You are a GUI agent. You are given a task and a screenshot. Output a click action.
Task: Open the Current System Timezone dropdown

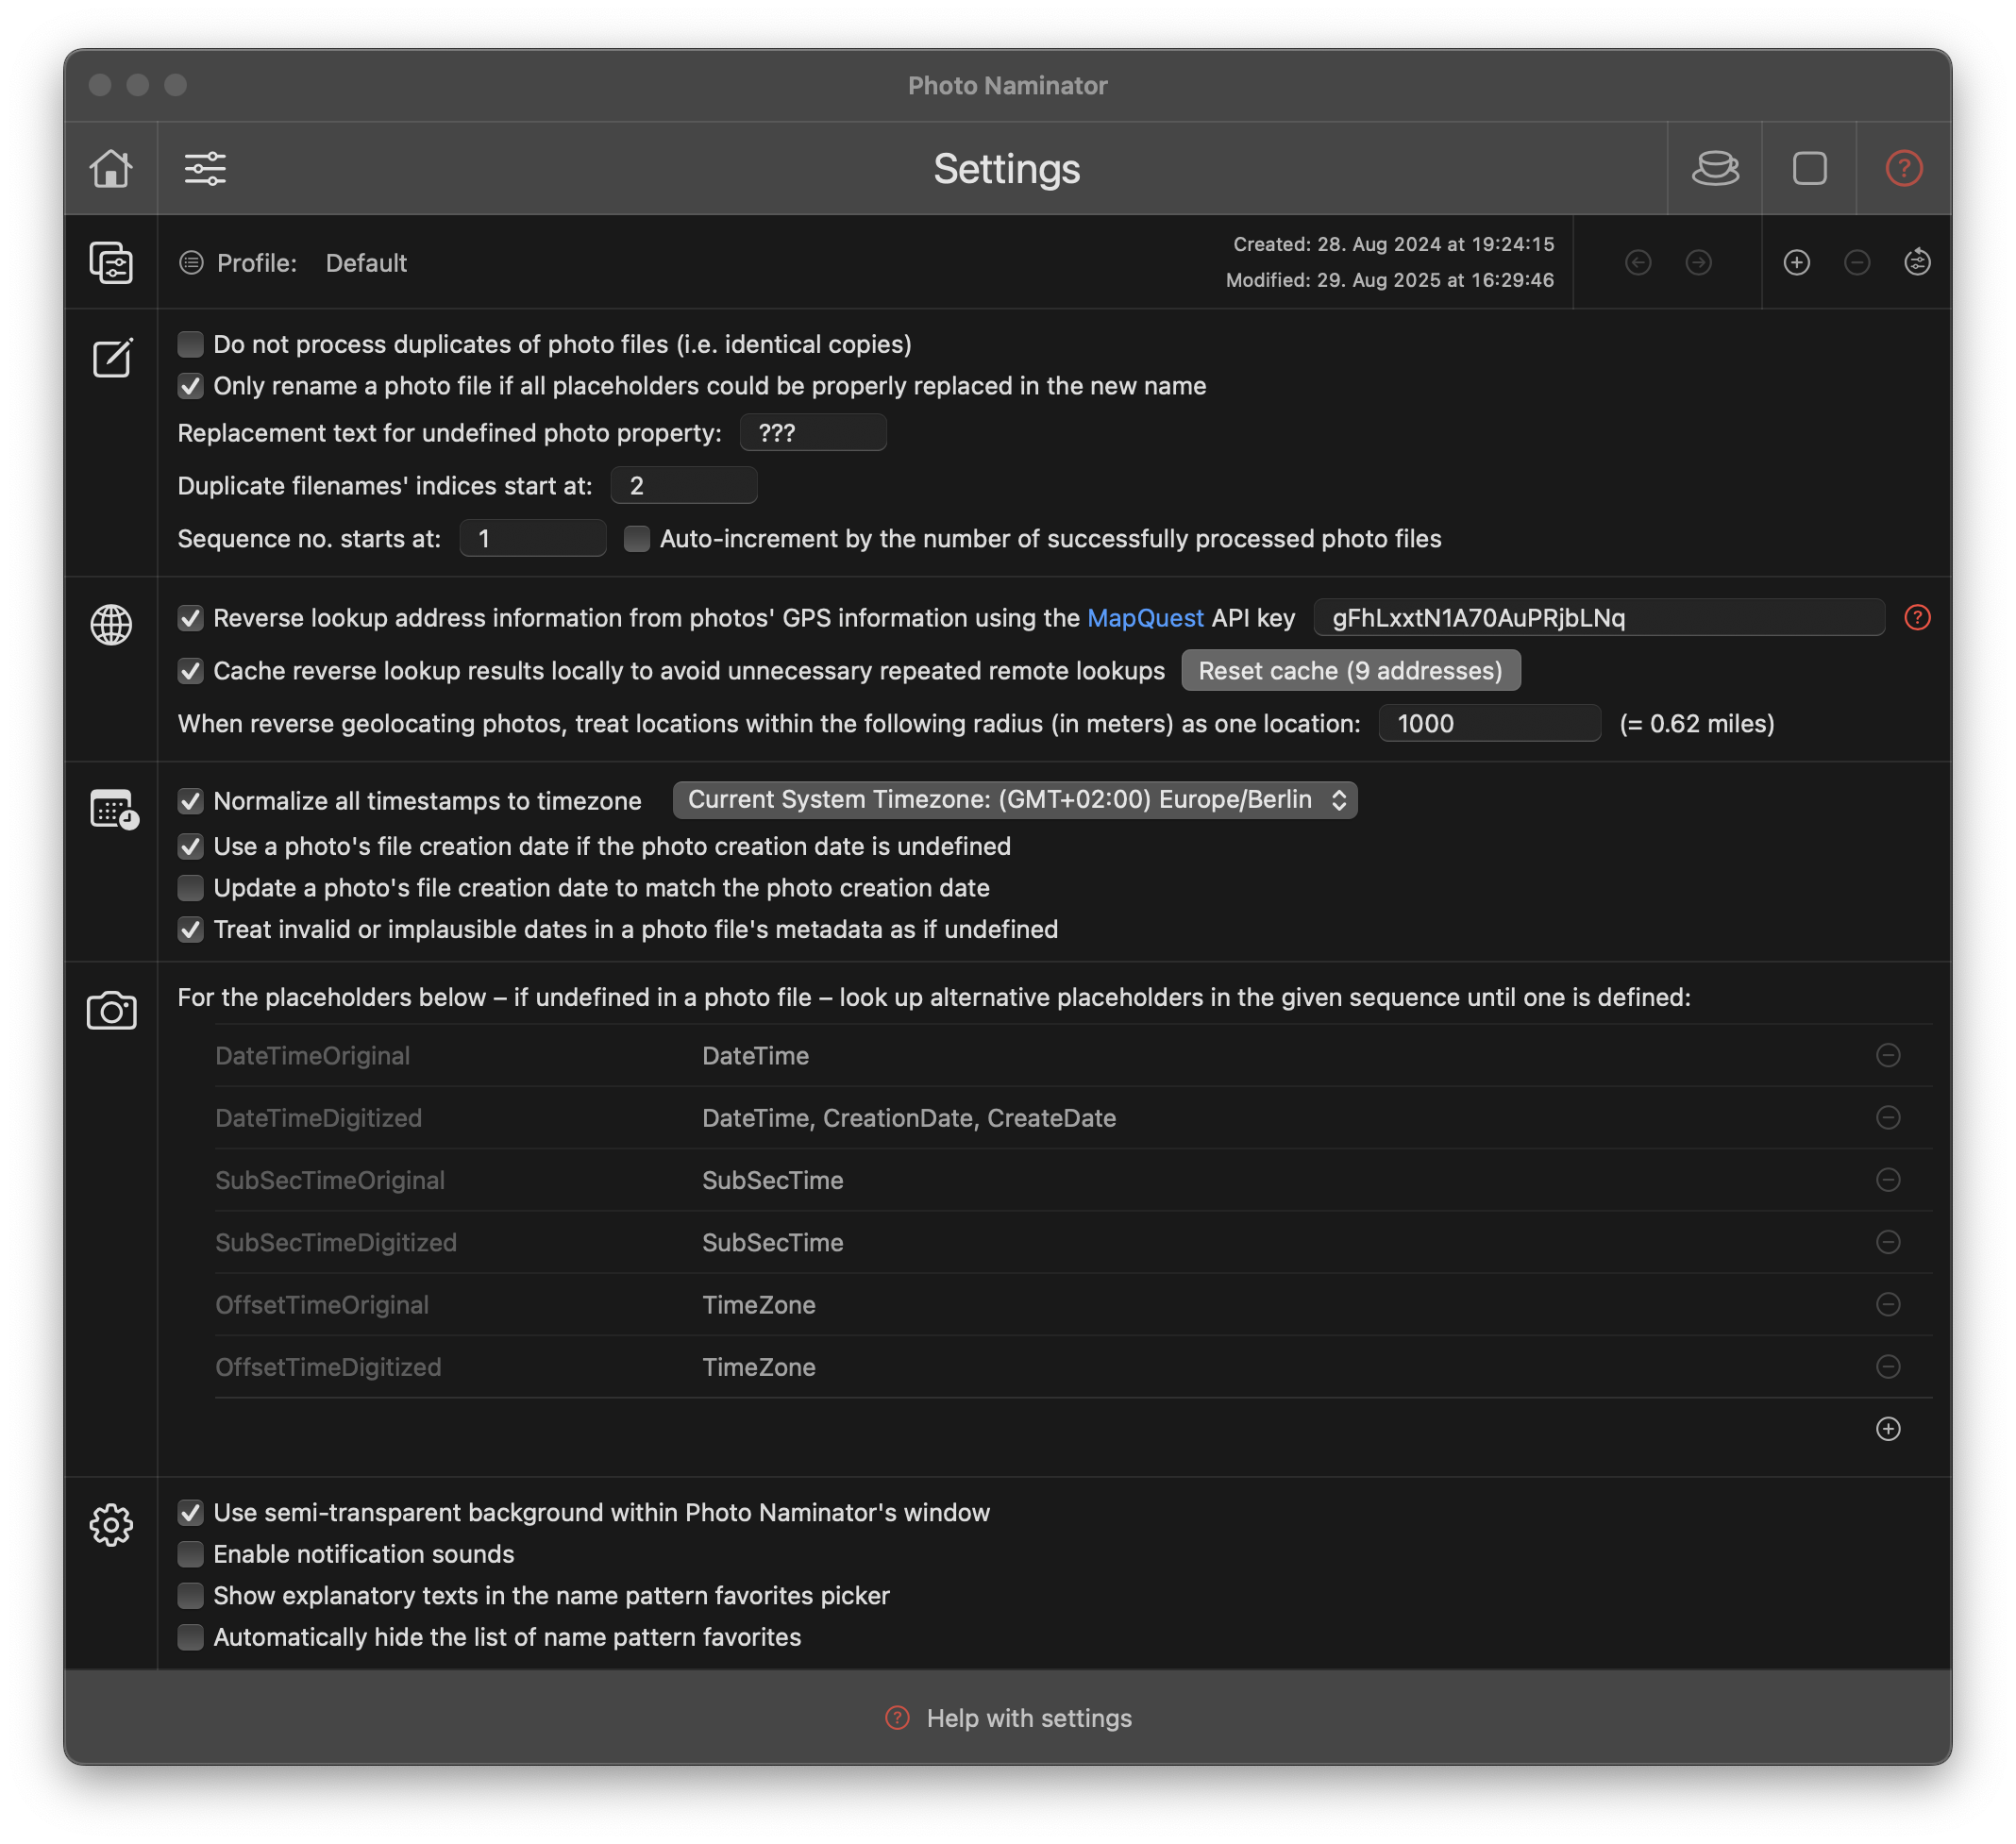1014,799
